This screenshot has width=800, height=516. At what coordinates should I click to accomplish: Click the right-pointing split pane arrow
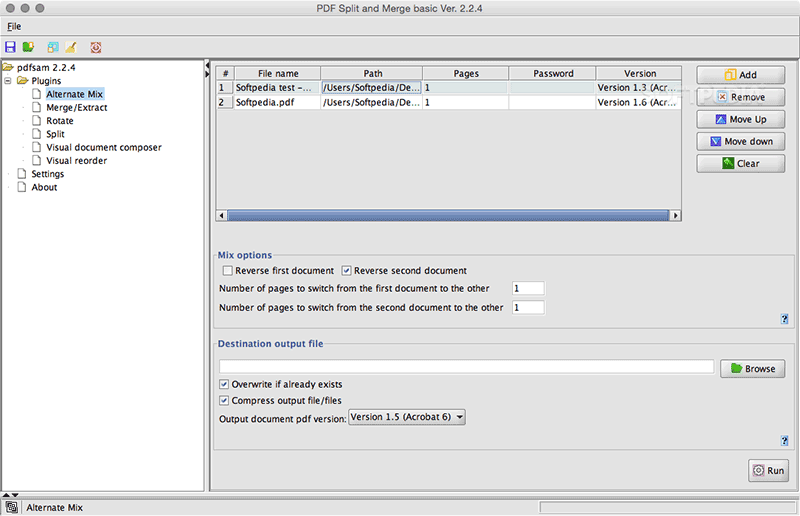pyautogui.click(x=207, y=74)
